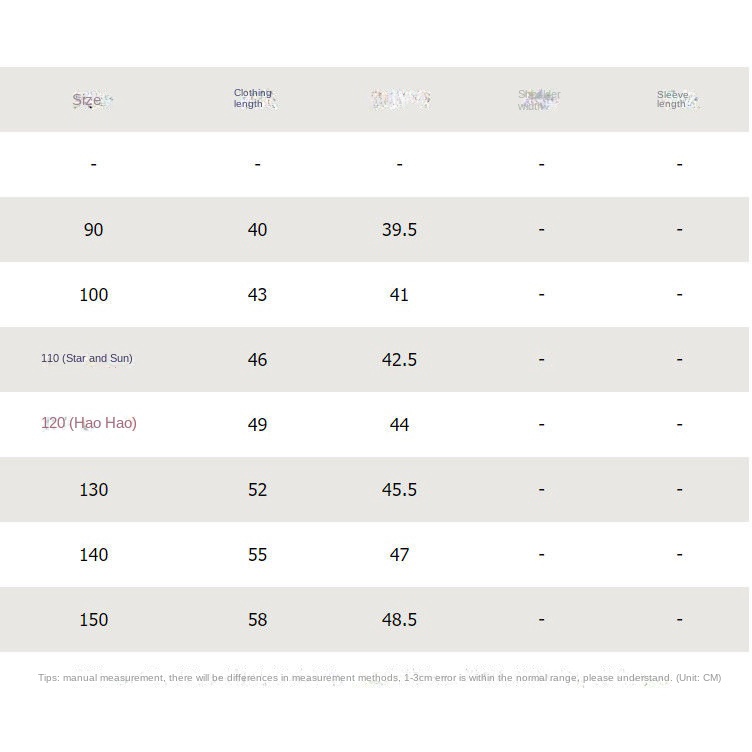752x752 pixels.
Task: Select the size 100 row label
Action: [93, 295]
